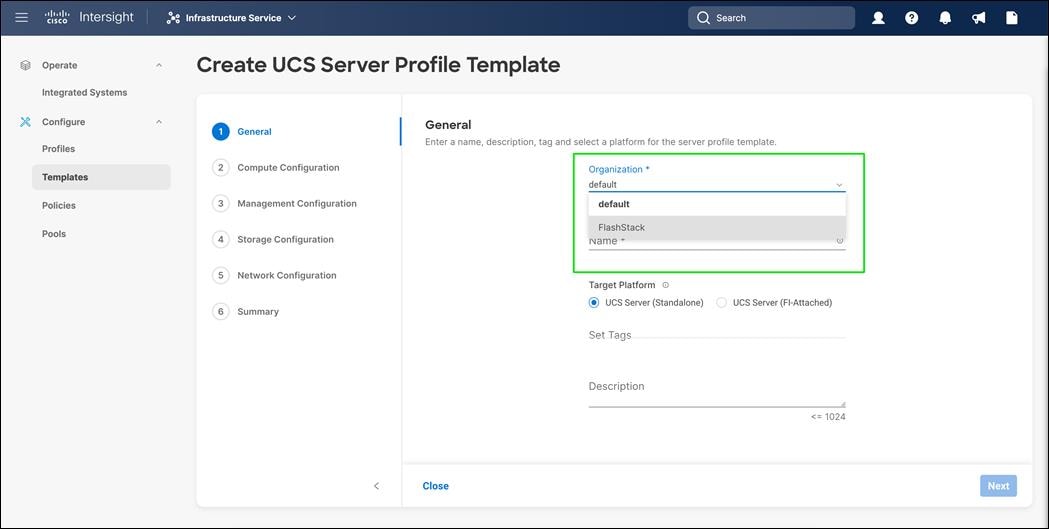
Task: Click the Description text area
Action: [717, 392]
